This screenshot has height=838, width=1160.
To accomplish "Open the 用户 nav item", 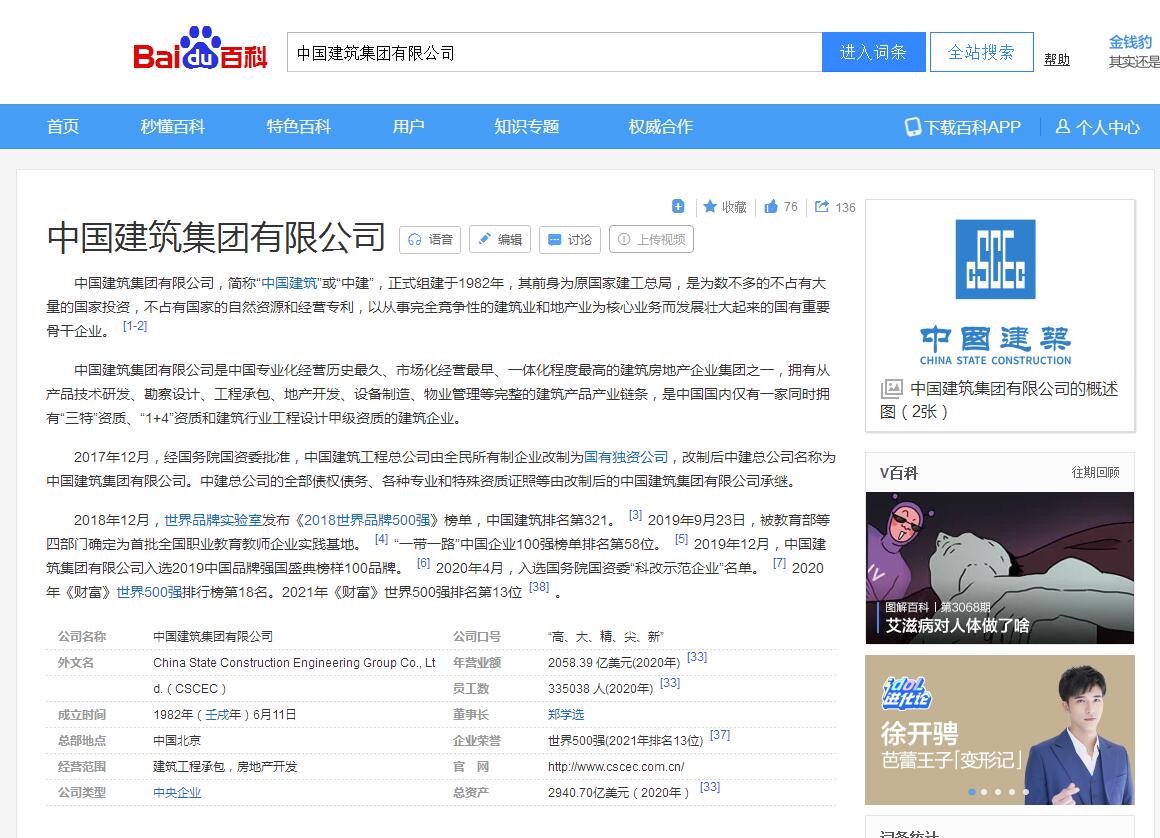I will [408, 126].
